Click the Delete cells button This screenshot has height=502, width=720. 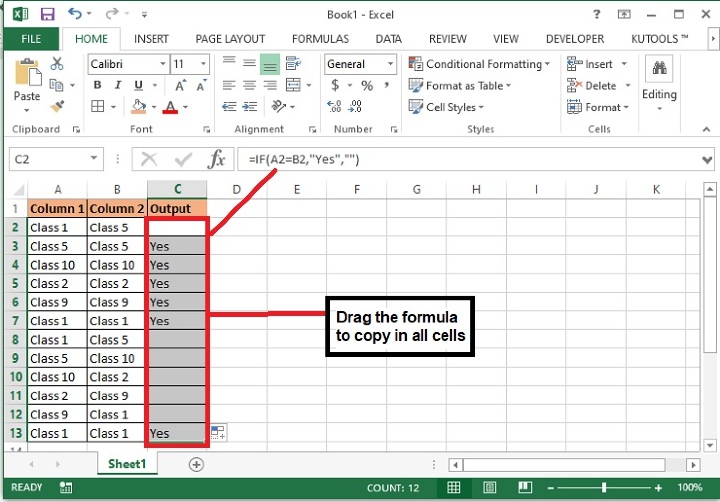pyautogui.click(x=591, y=85)
